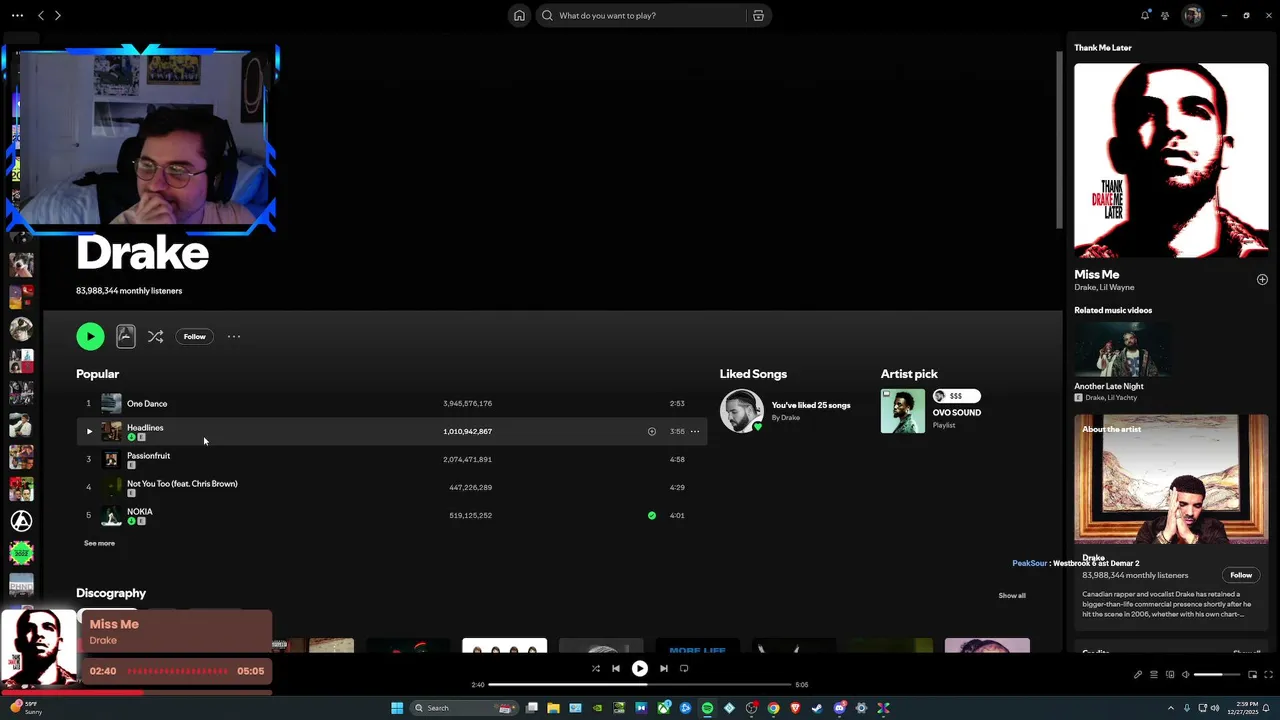Enter full screen mode
Viewport: 1280px width, 720px height.
click(1268, 674)
